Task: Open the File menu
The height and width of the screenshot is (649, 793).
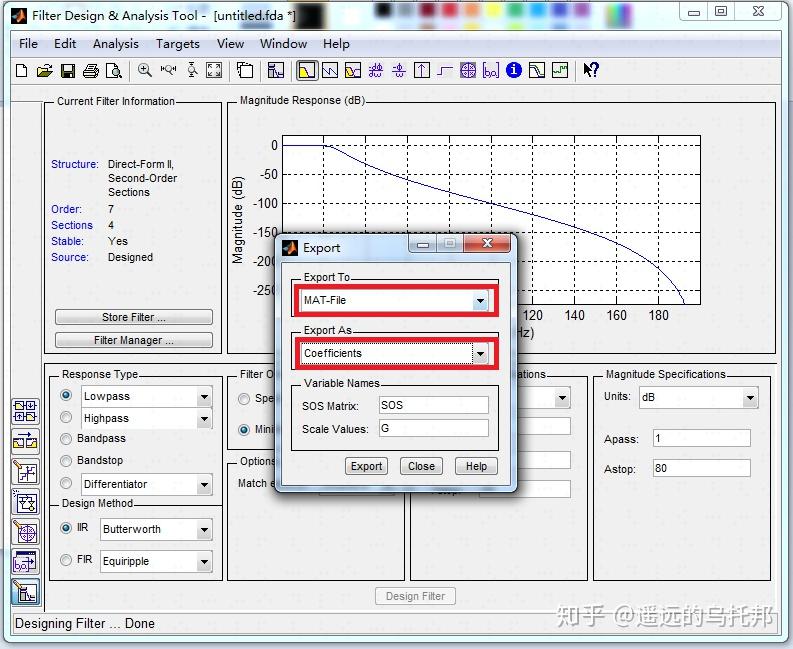Action: pos(28,44)
